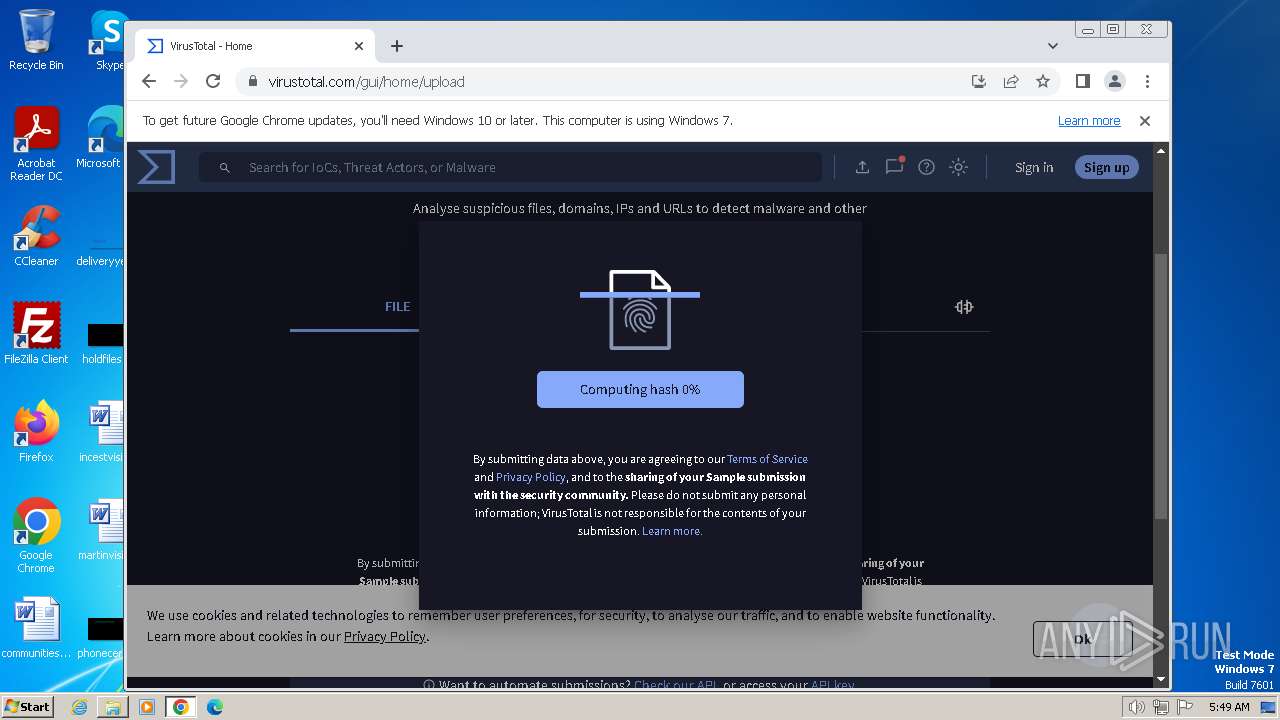Click the VirusTotal logo icon
The image size is (1280, 720).
pyautogui.click(x=156, y=167)
